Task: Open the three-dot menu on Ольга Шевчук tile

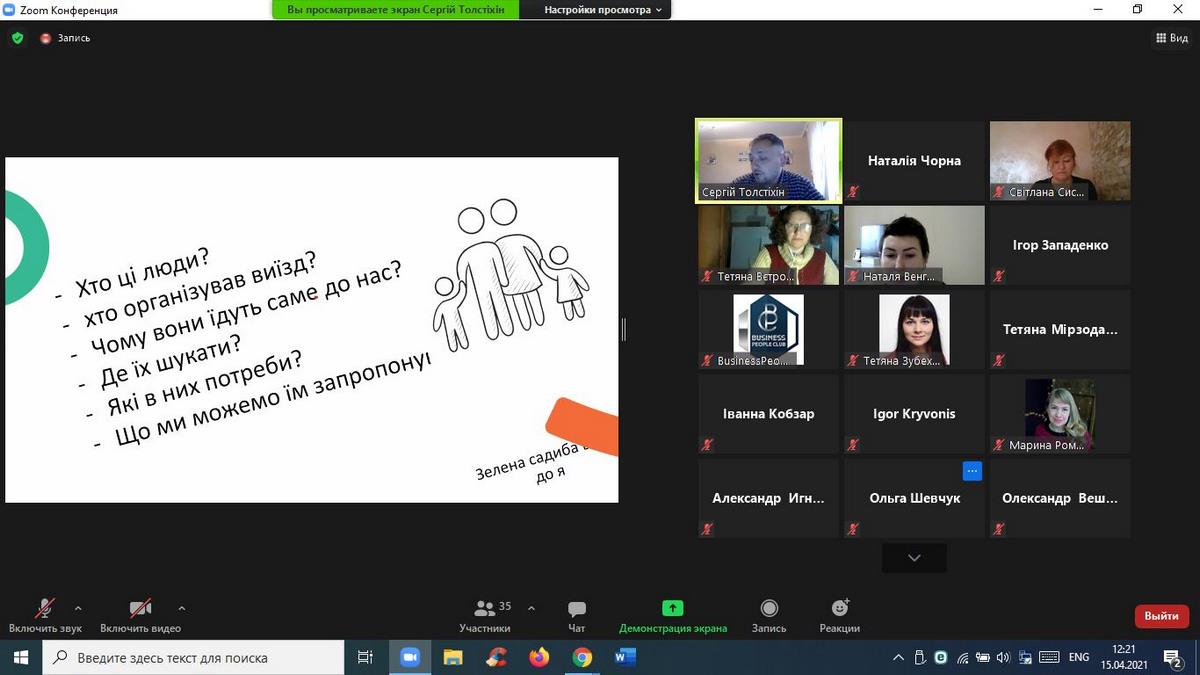Action: 972,470
